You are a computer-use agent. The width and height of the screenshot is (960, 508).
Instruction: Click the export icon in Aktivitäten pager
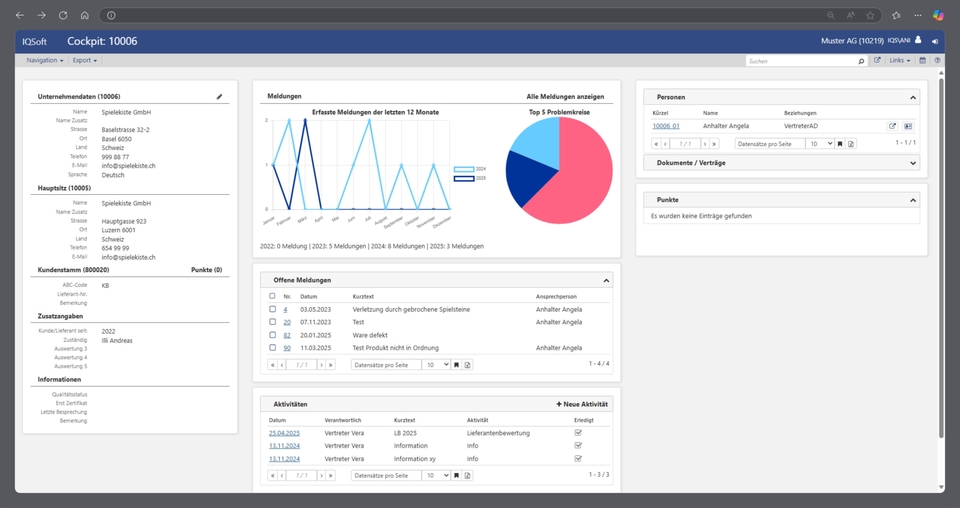467,475
